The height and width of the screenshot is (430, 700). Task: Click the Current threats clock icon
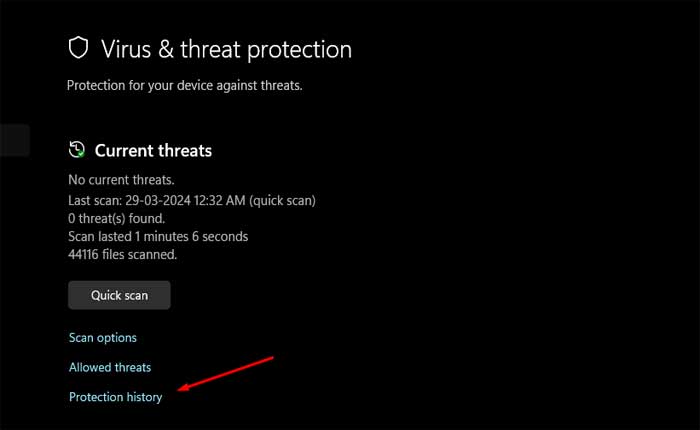77,150
